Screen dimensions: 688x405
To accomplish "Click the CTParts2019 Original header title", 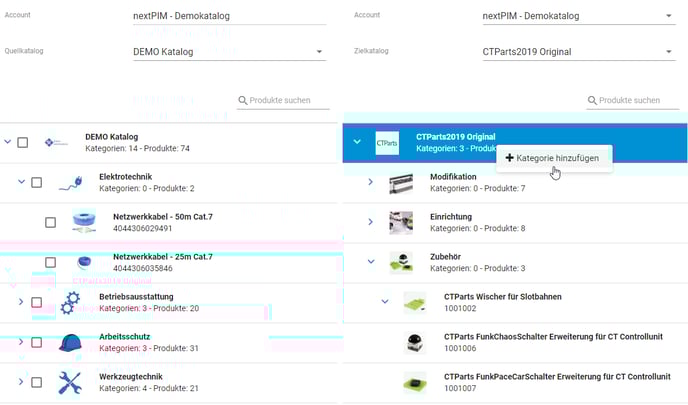I will click(455, 137).
